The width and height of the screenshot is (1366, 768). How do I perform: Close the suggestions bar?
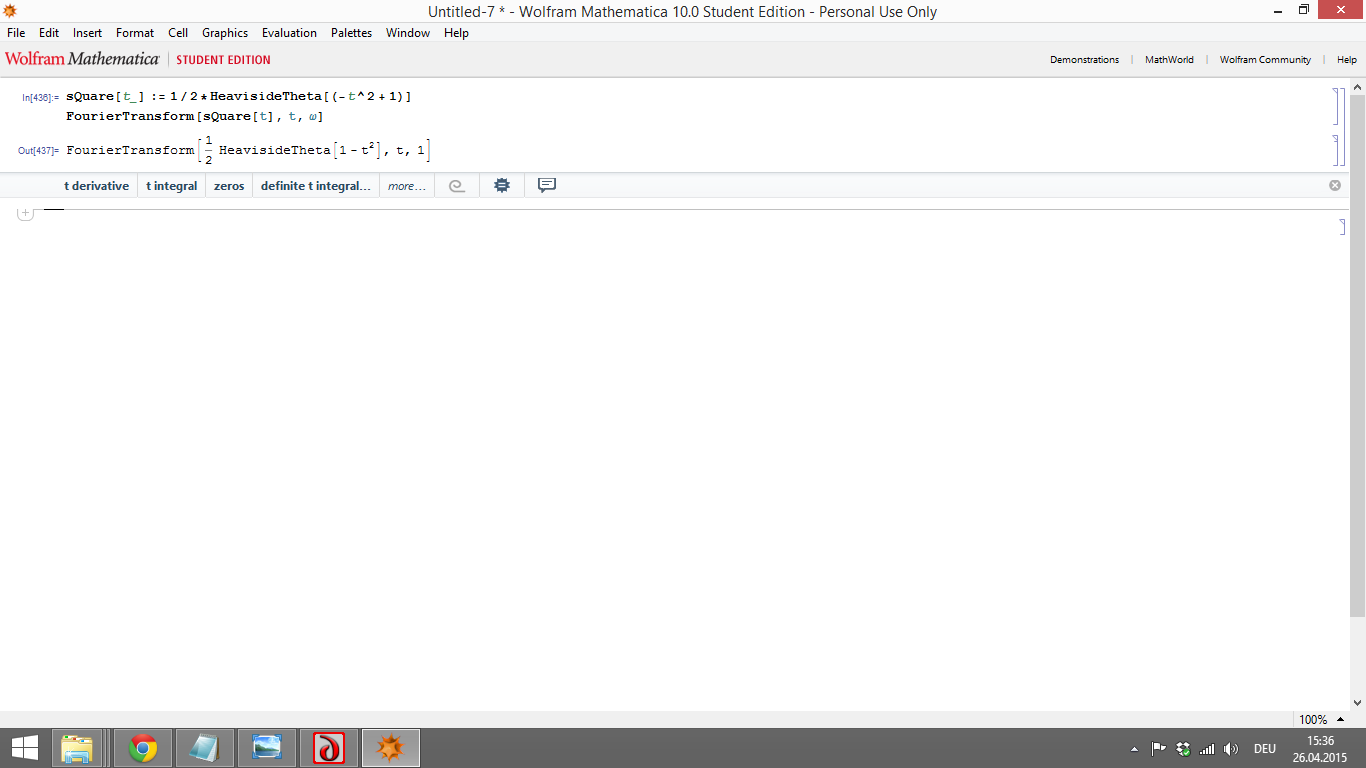tap(1335, 185)
